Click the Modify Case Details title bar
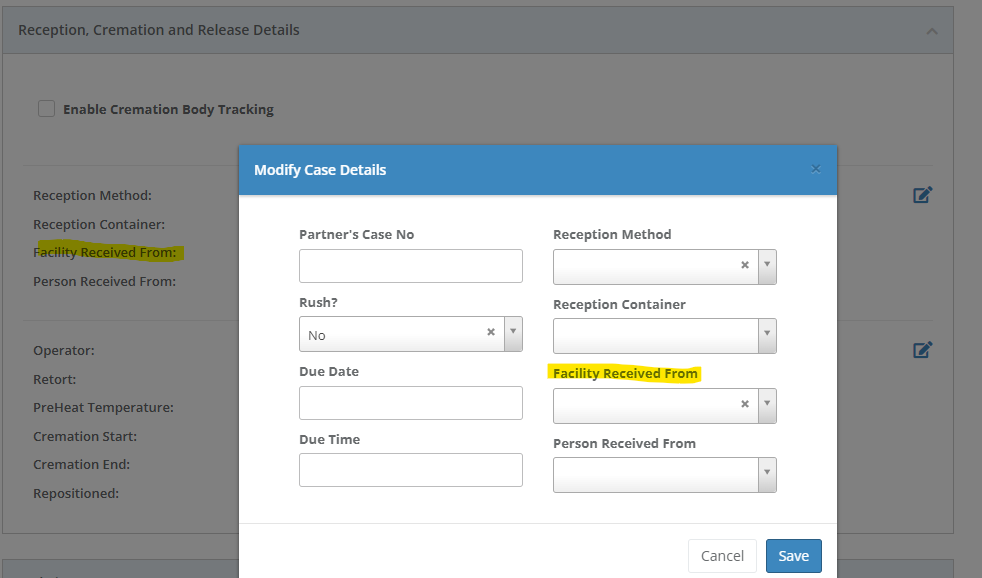This screenshot has width=982, height=578. pyautogui.click(x=500, y=170)
